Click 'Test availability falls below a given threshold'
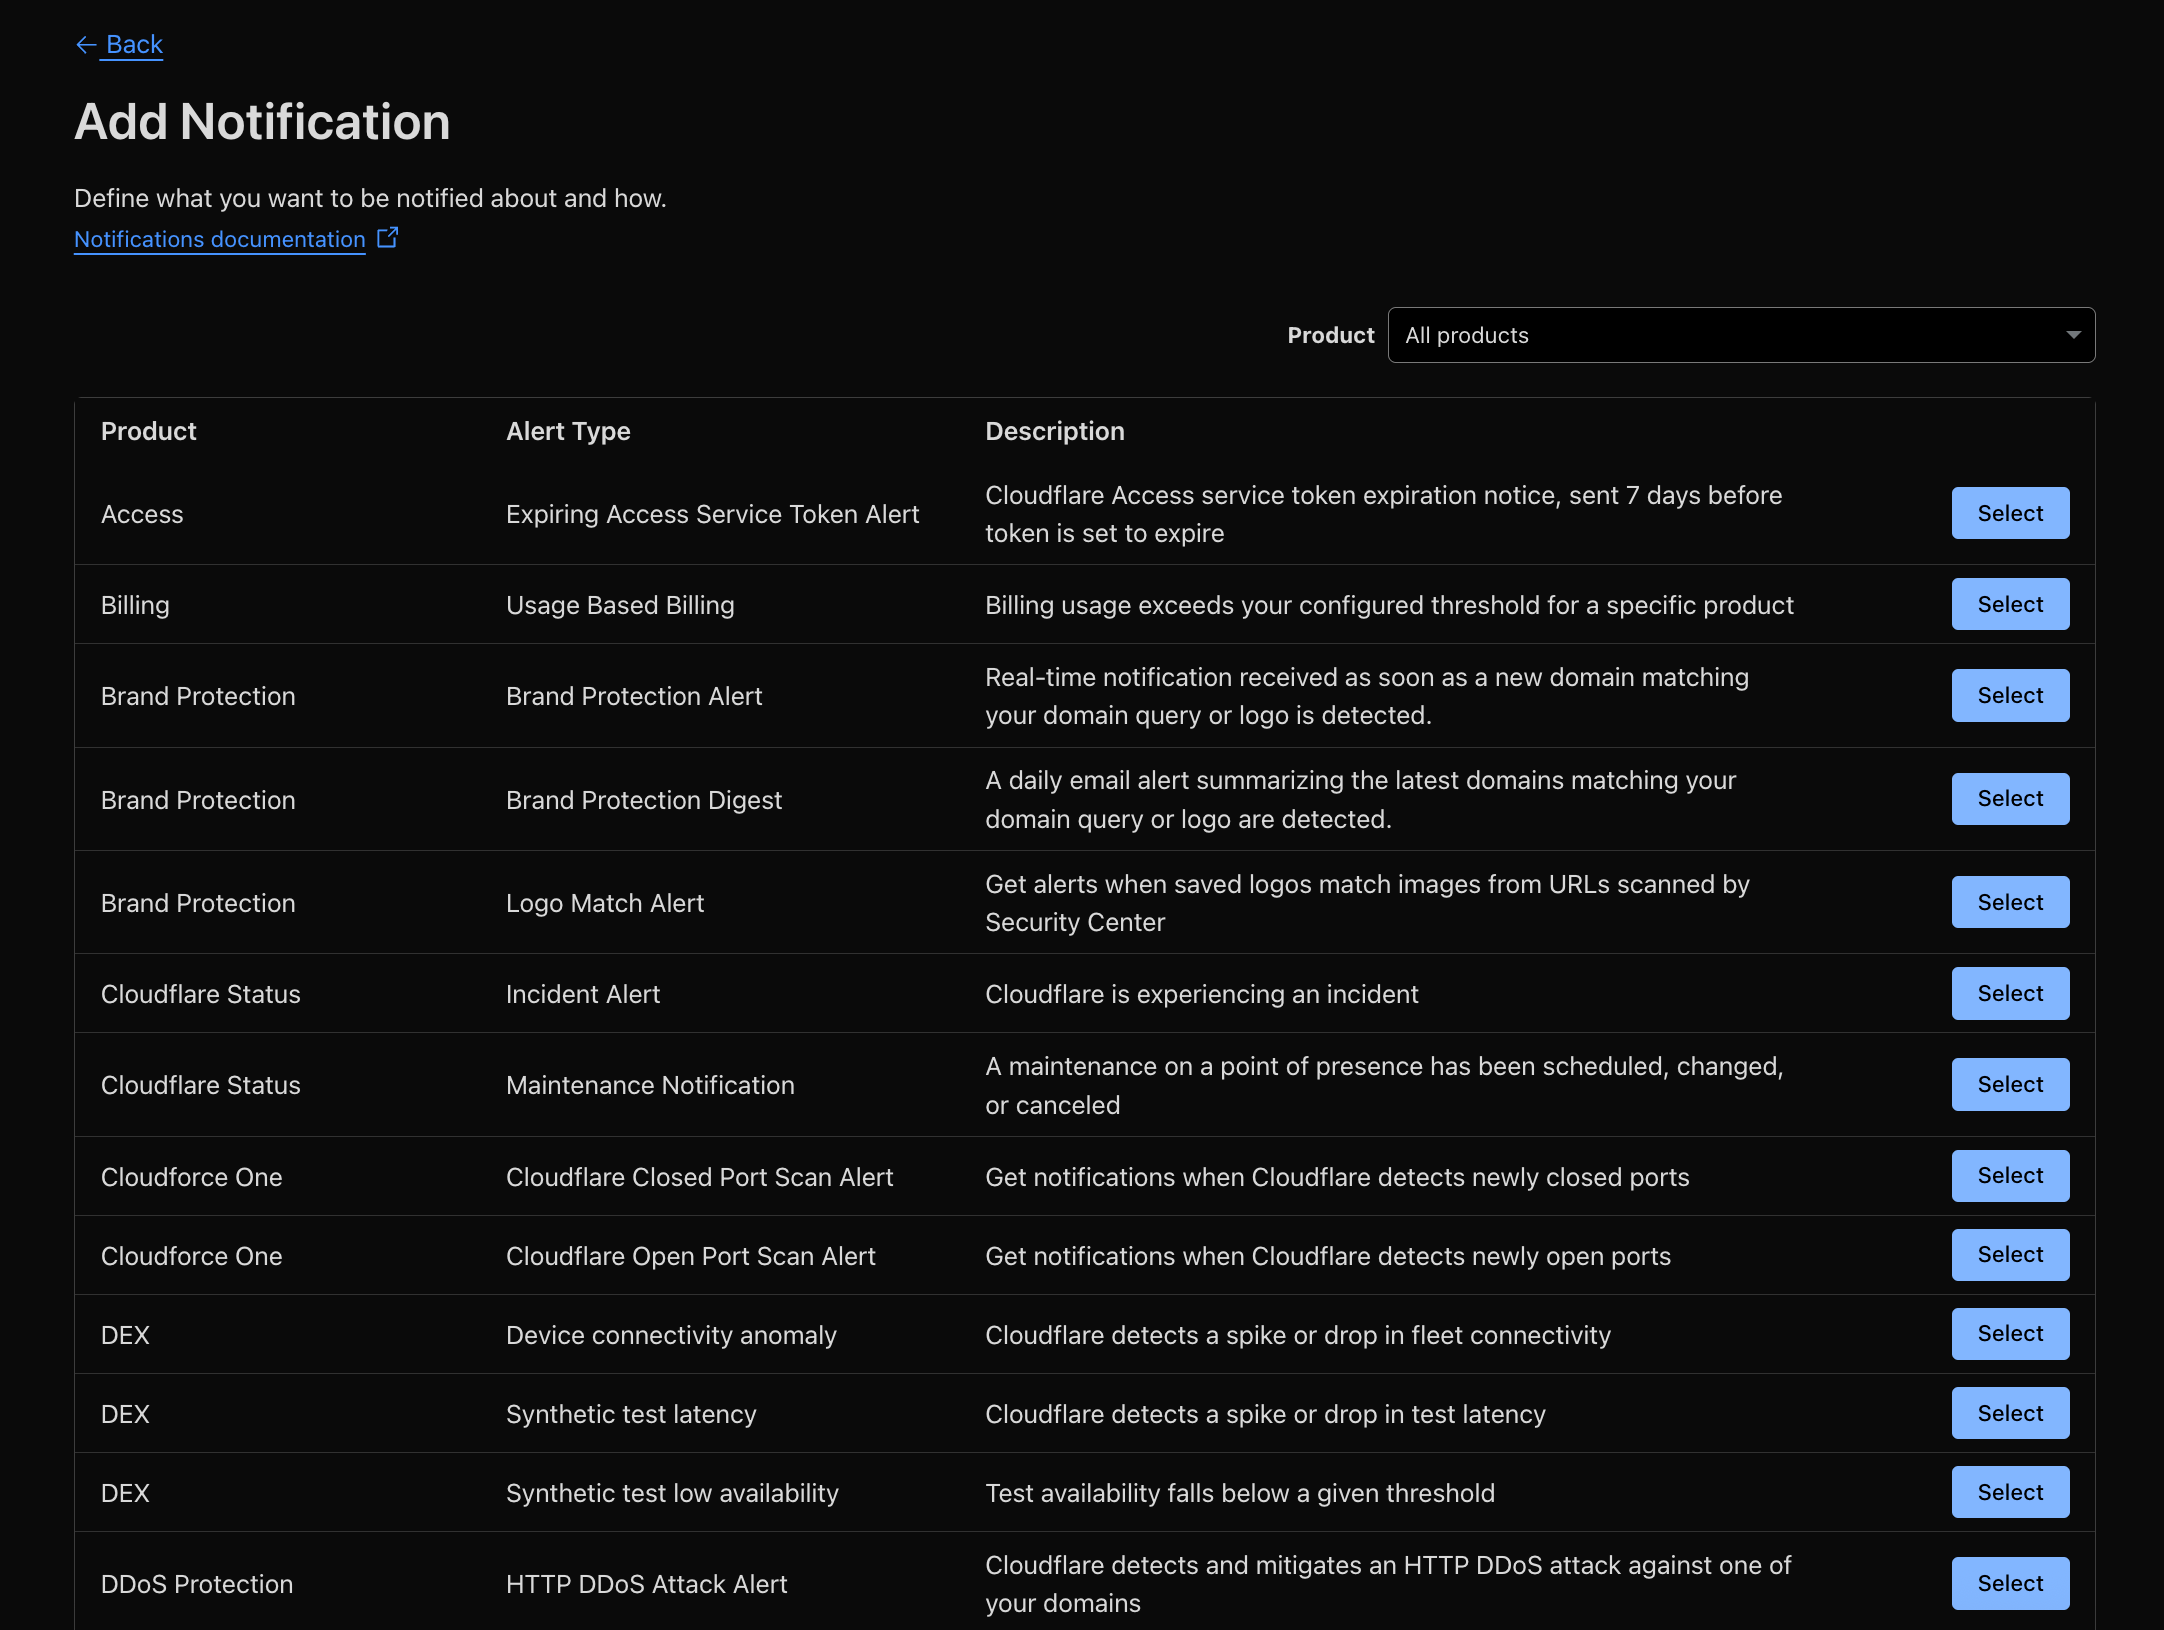The width and height of the screenshot is (2164, 1630). [x=1240, y=1493]
